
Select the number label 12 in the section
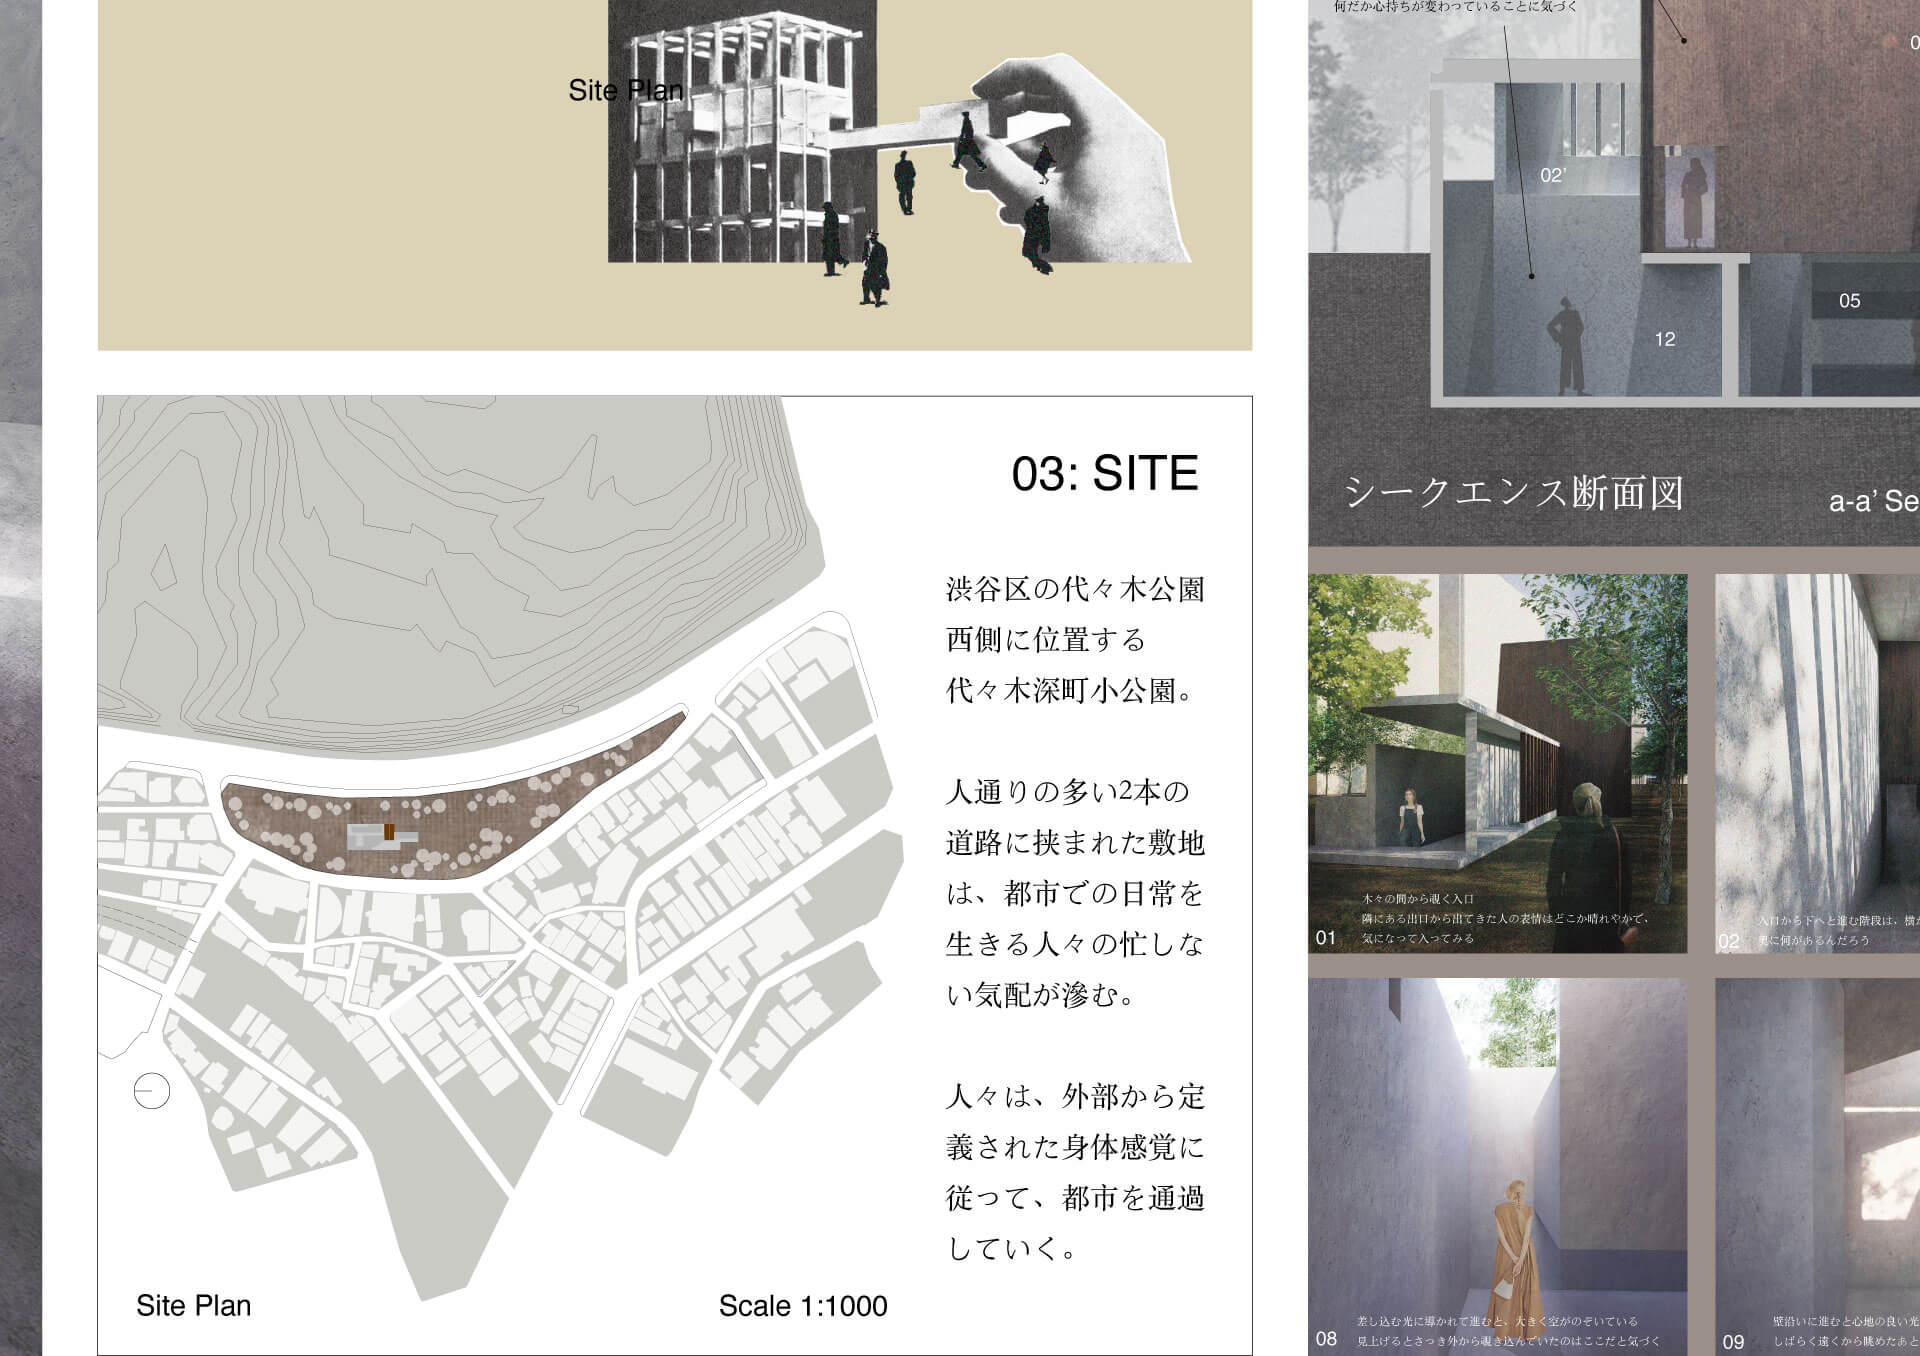[1664, 340]
